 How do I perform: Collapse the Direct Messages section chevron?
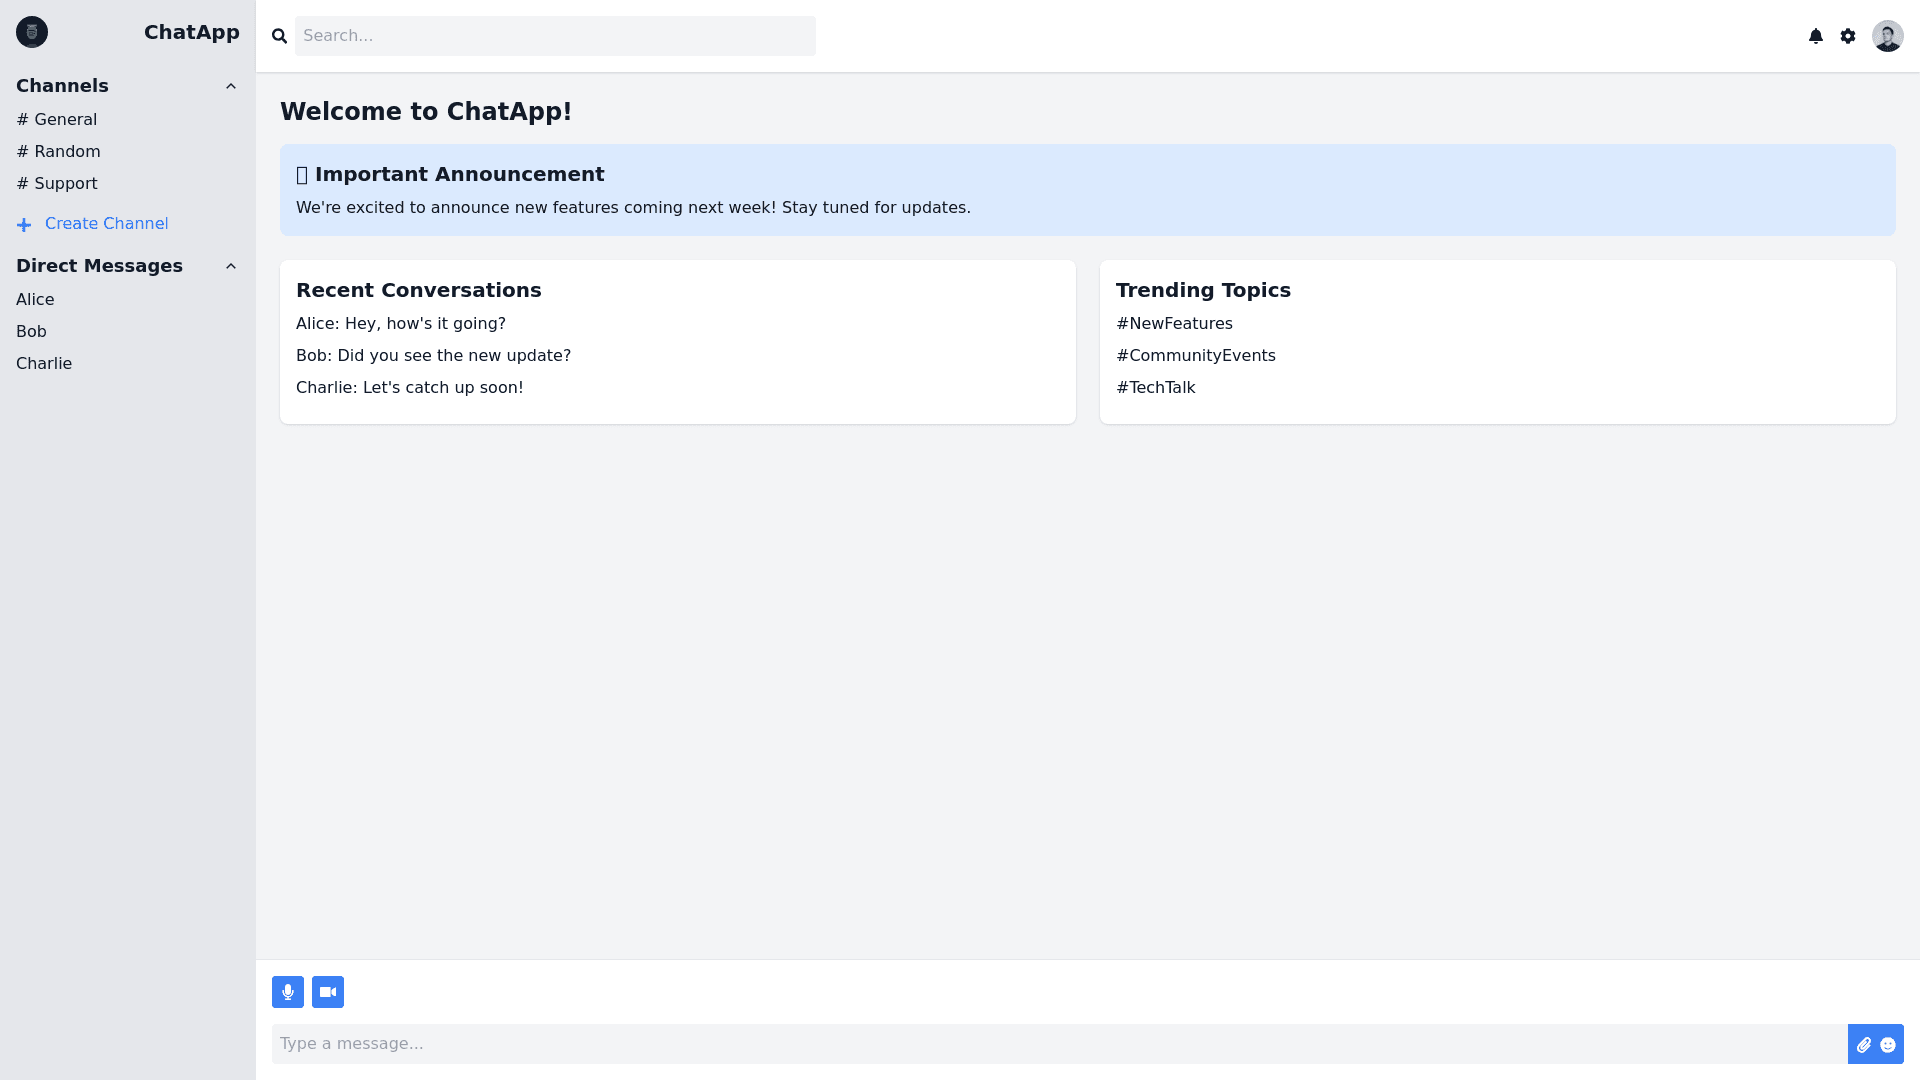(x=231, y=266)
